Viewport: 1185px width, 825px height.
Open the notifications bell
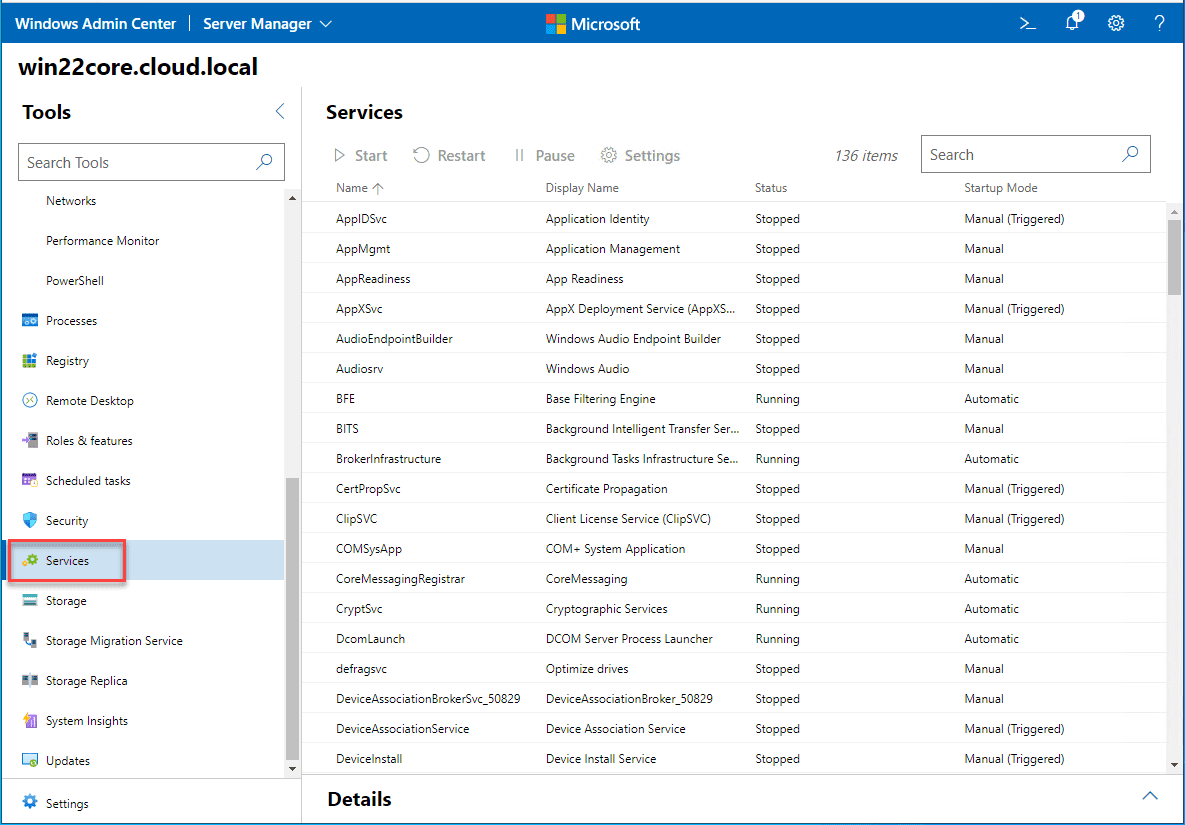pyautogui.click(x=1071, y=22)
